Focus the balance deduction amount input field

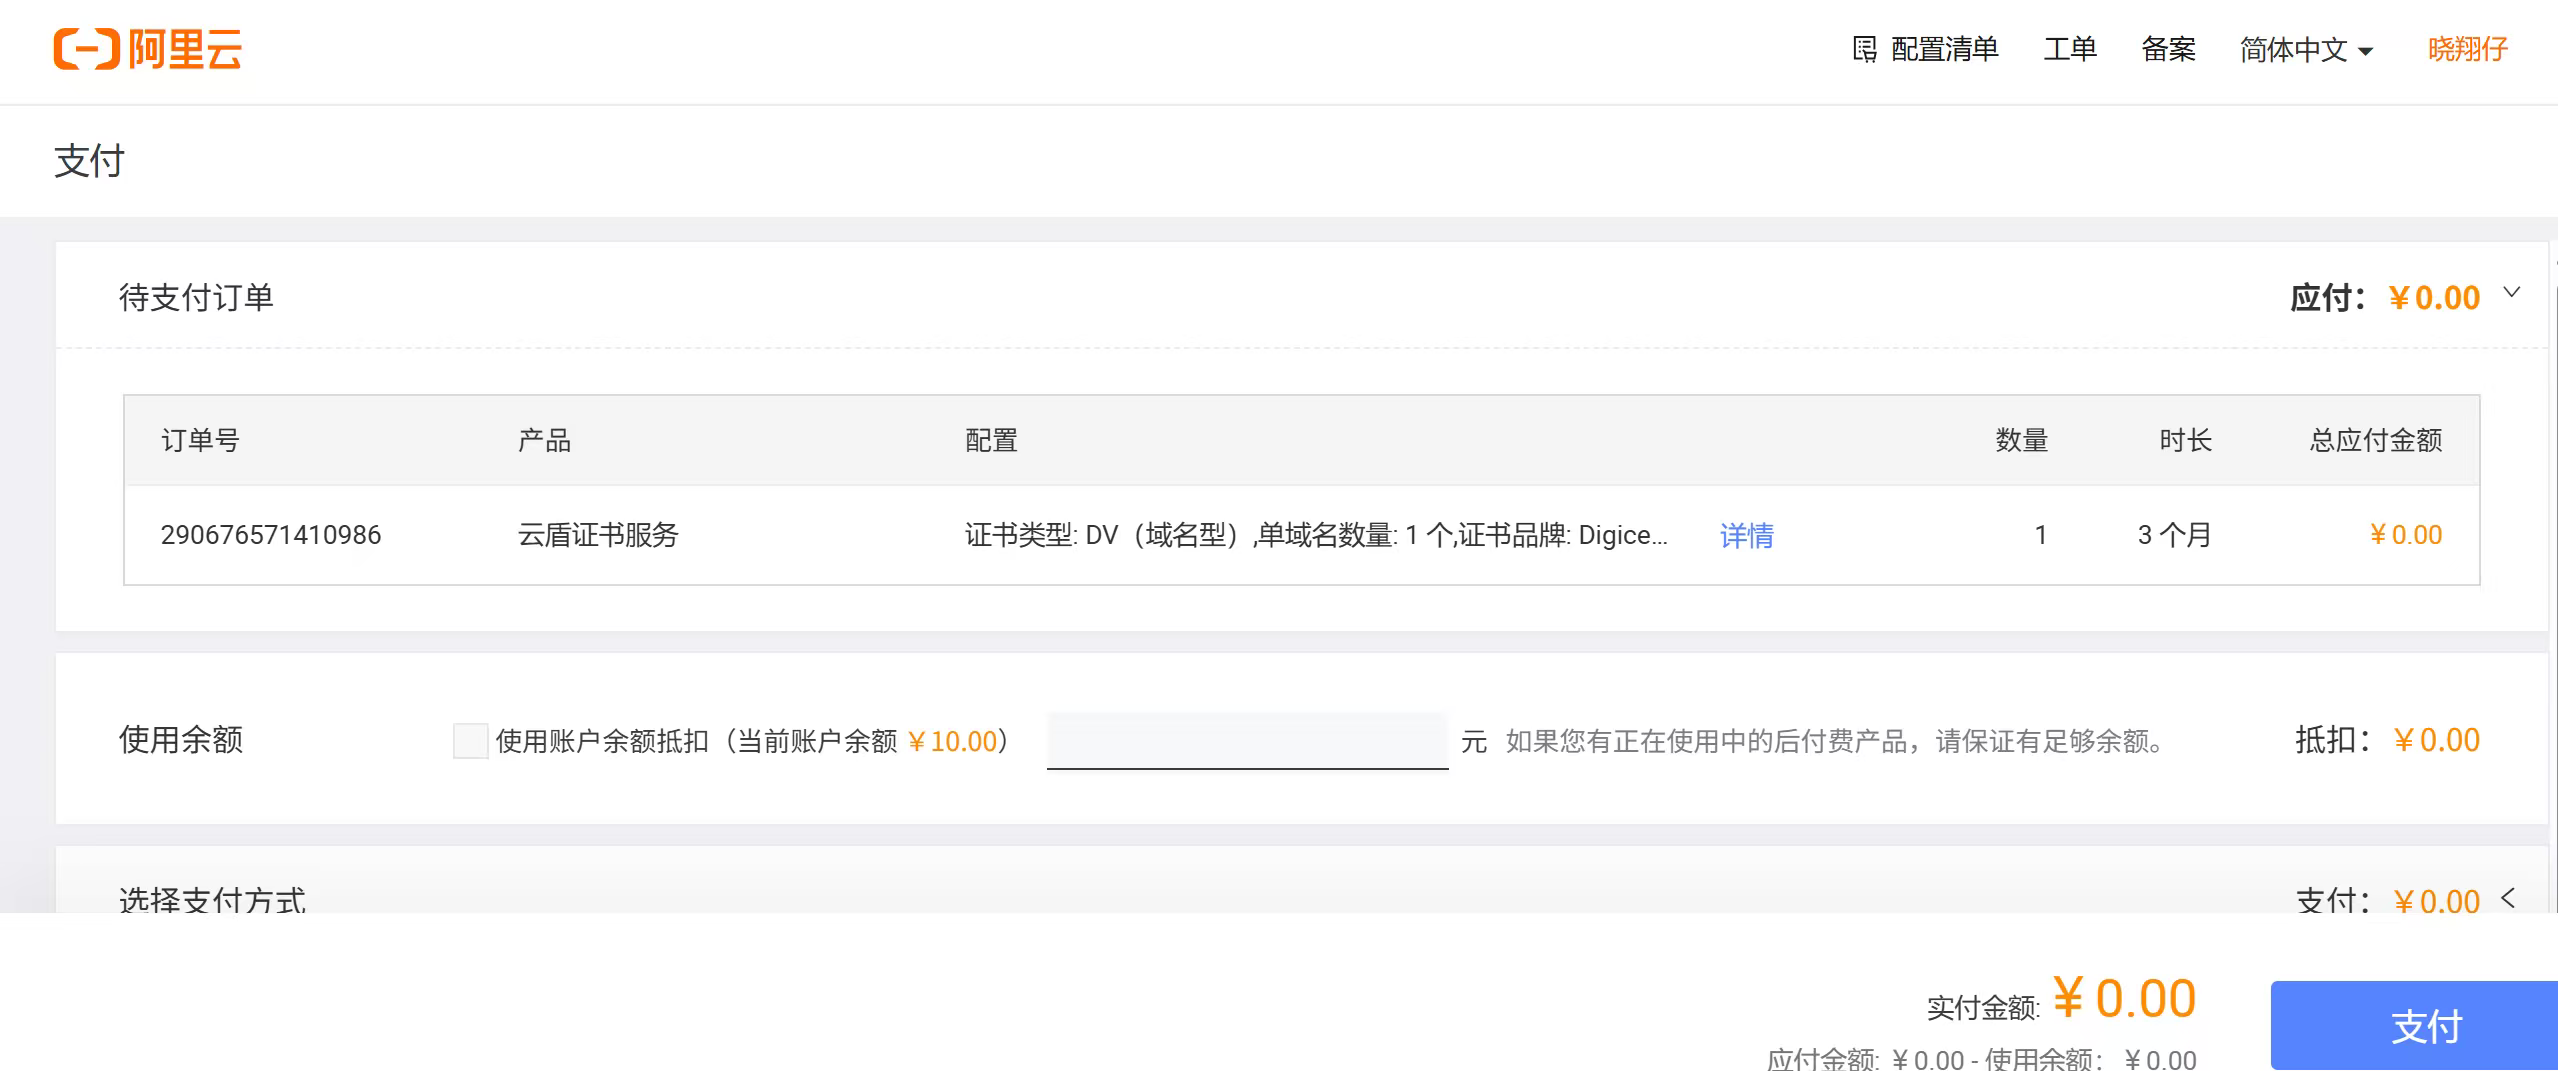click(1247, 741)
